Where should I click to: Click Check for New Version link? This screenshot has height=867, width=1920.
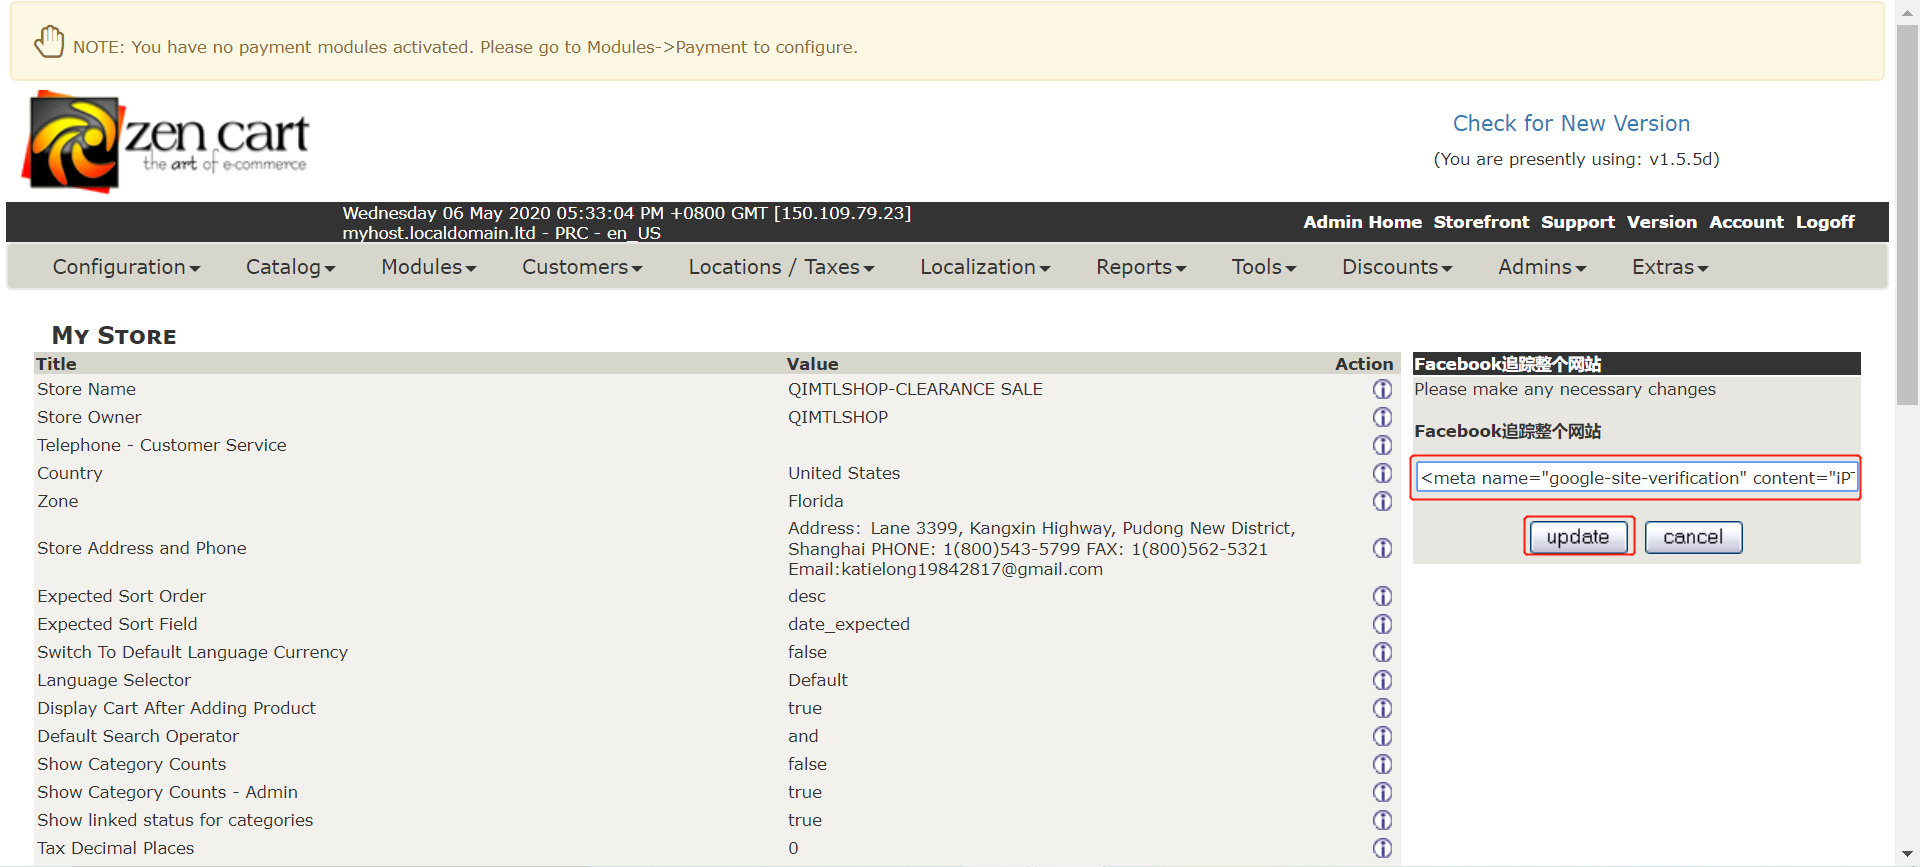[1571, 123]
